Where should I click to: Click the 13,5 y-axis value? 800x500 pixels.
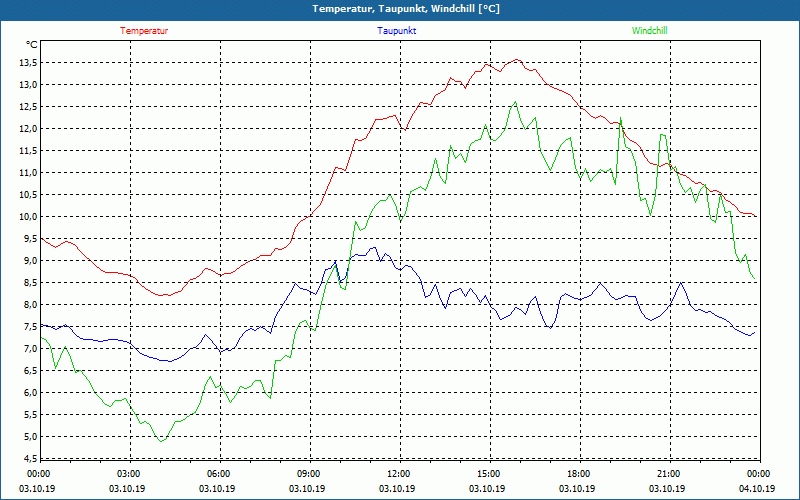(x=29, y=63)
